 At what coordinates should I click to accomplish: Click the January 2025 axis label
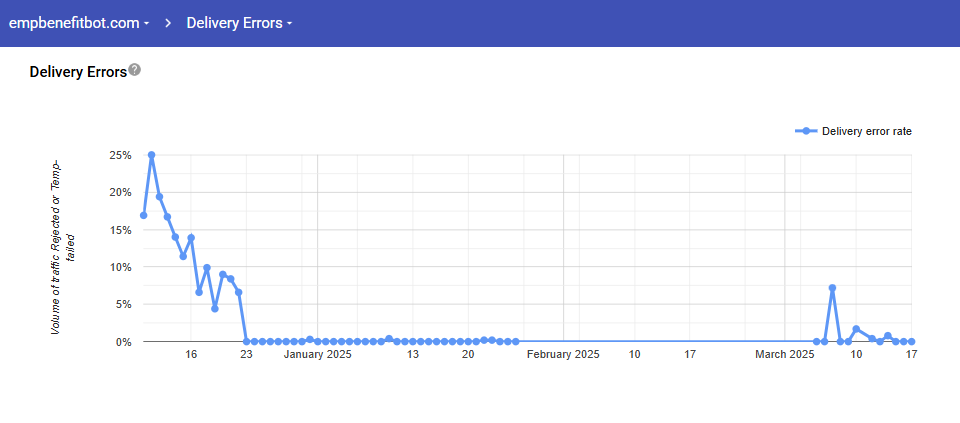(317, 354)
